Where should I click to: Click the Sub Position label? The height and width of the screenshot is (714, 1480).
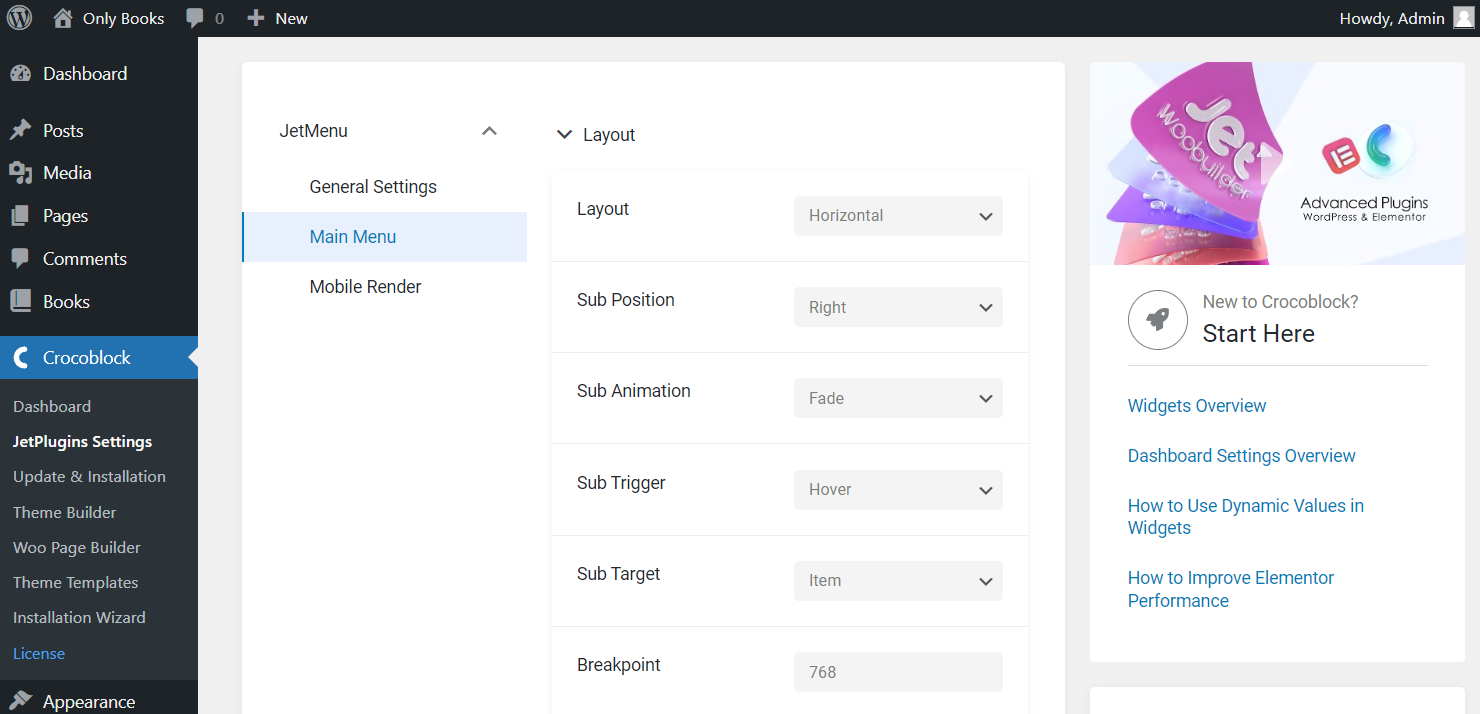tap(626, 300)
